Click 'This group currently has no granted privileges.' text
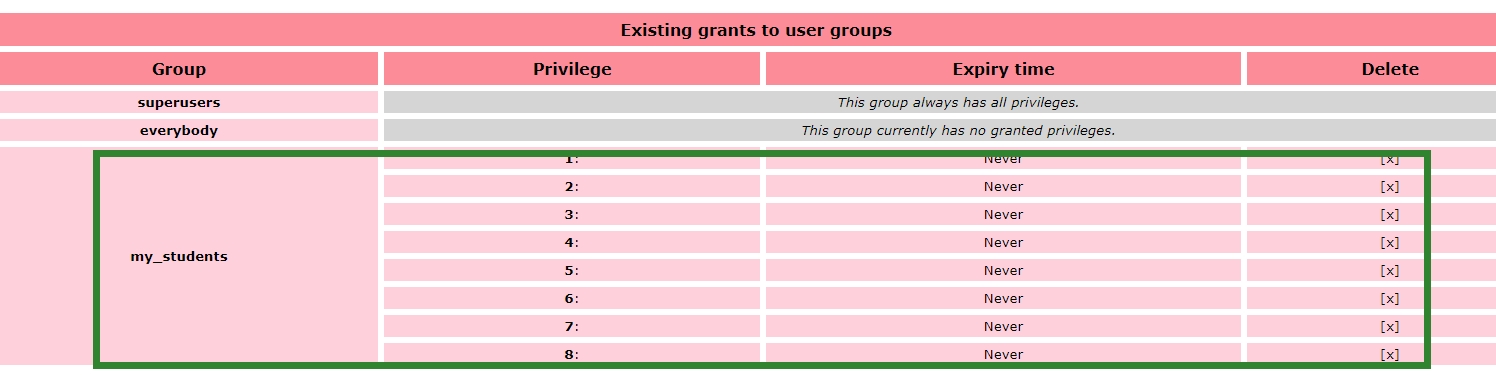Screen dimensions: 1496x375 (958, 130)
